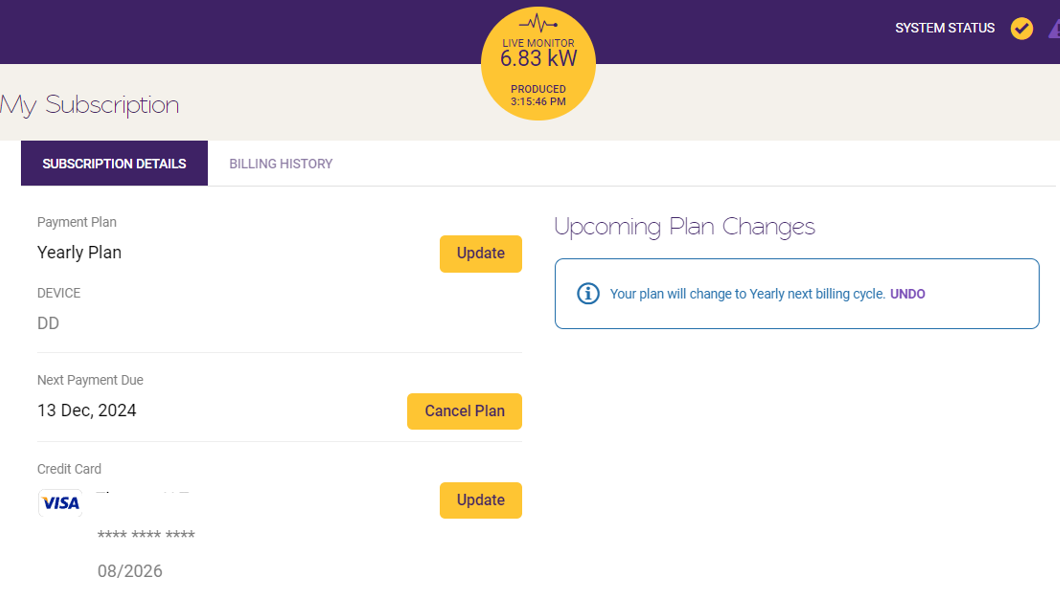1060x596 pixels.
Task: Switch to the Billing History tab
Action: (x=280, y=163)
